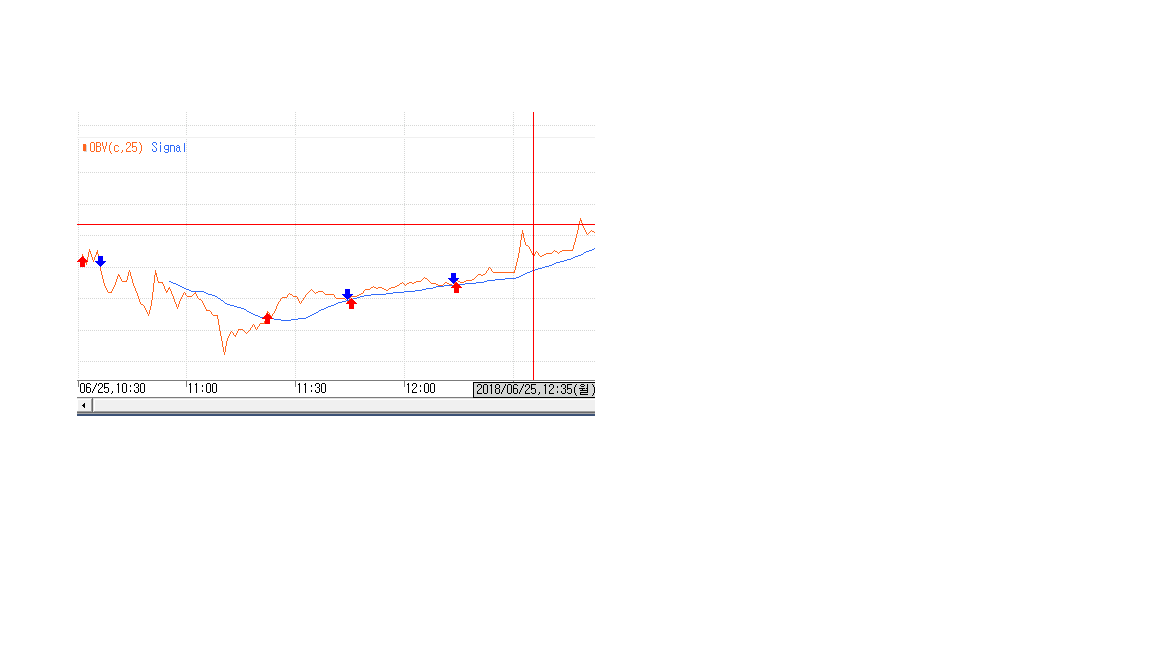The height and width of the screenshot is (648, 1152).
Task: Click the scrollbar left arrow button
Action: tap(84, 405)
